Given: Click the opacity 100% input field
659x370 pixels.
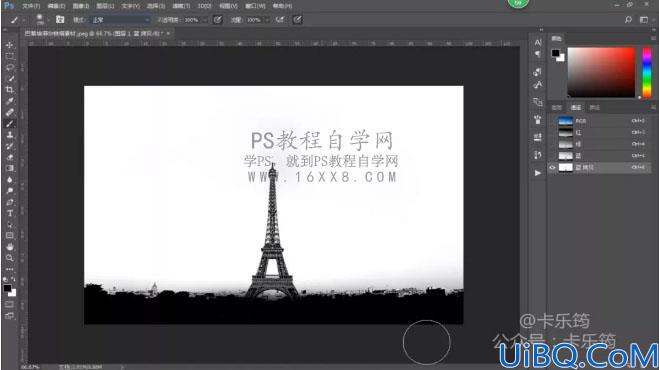Looking at the screenshot, I should (x=191, y=20).
